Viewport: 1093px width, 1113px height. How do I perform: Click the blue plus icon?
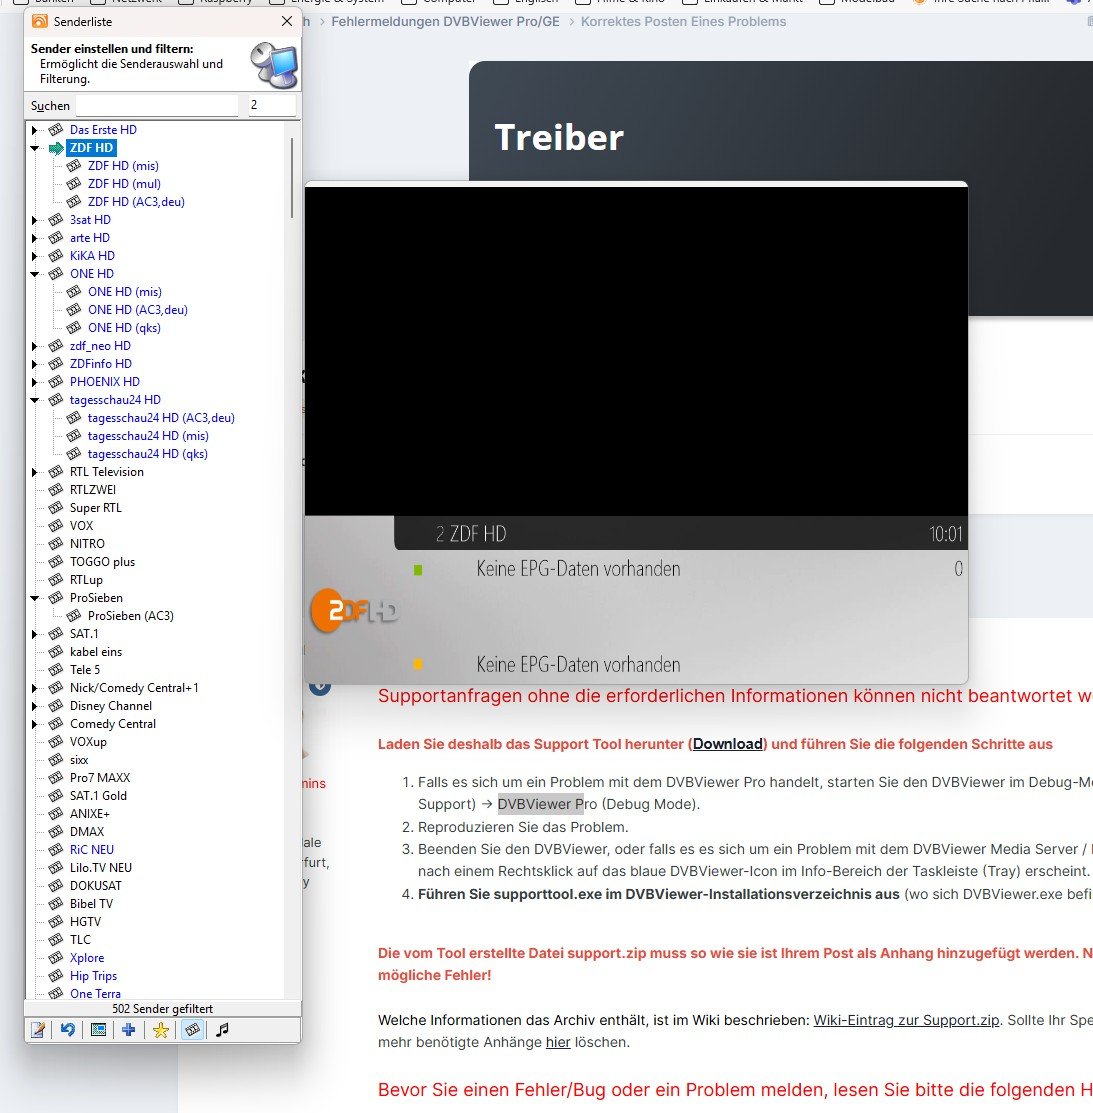[x=128, y=1029]
